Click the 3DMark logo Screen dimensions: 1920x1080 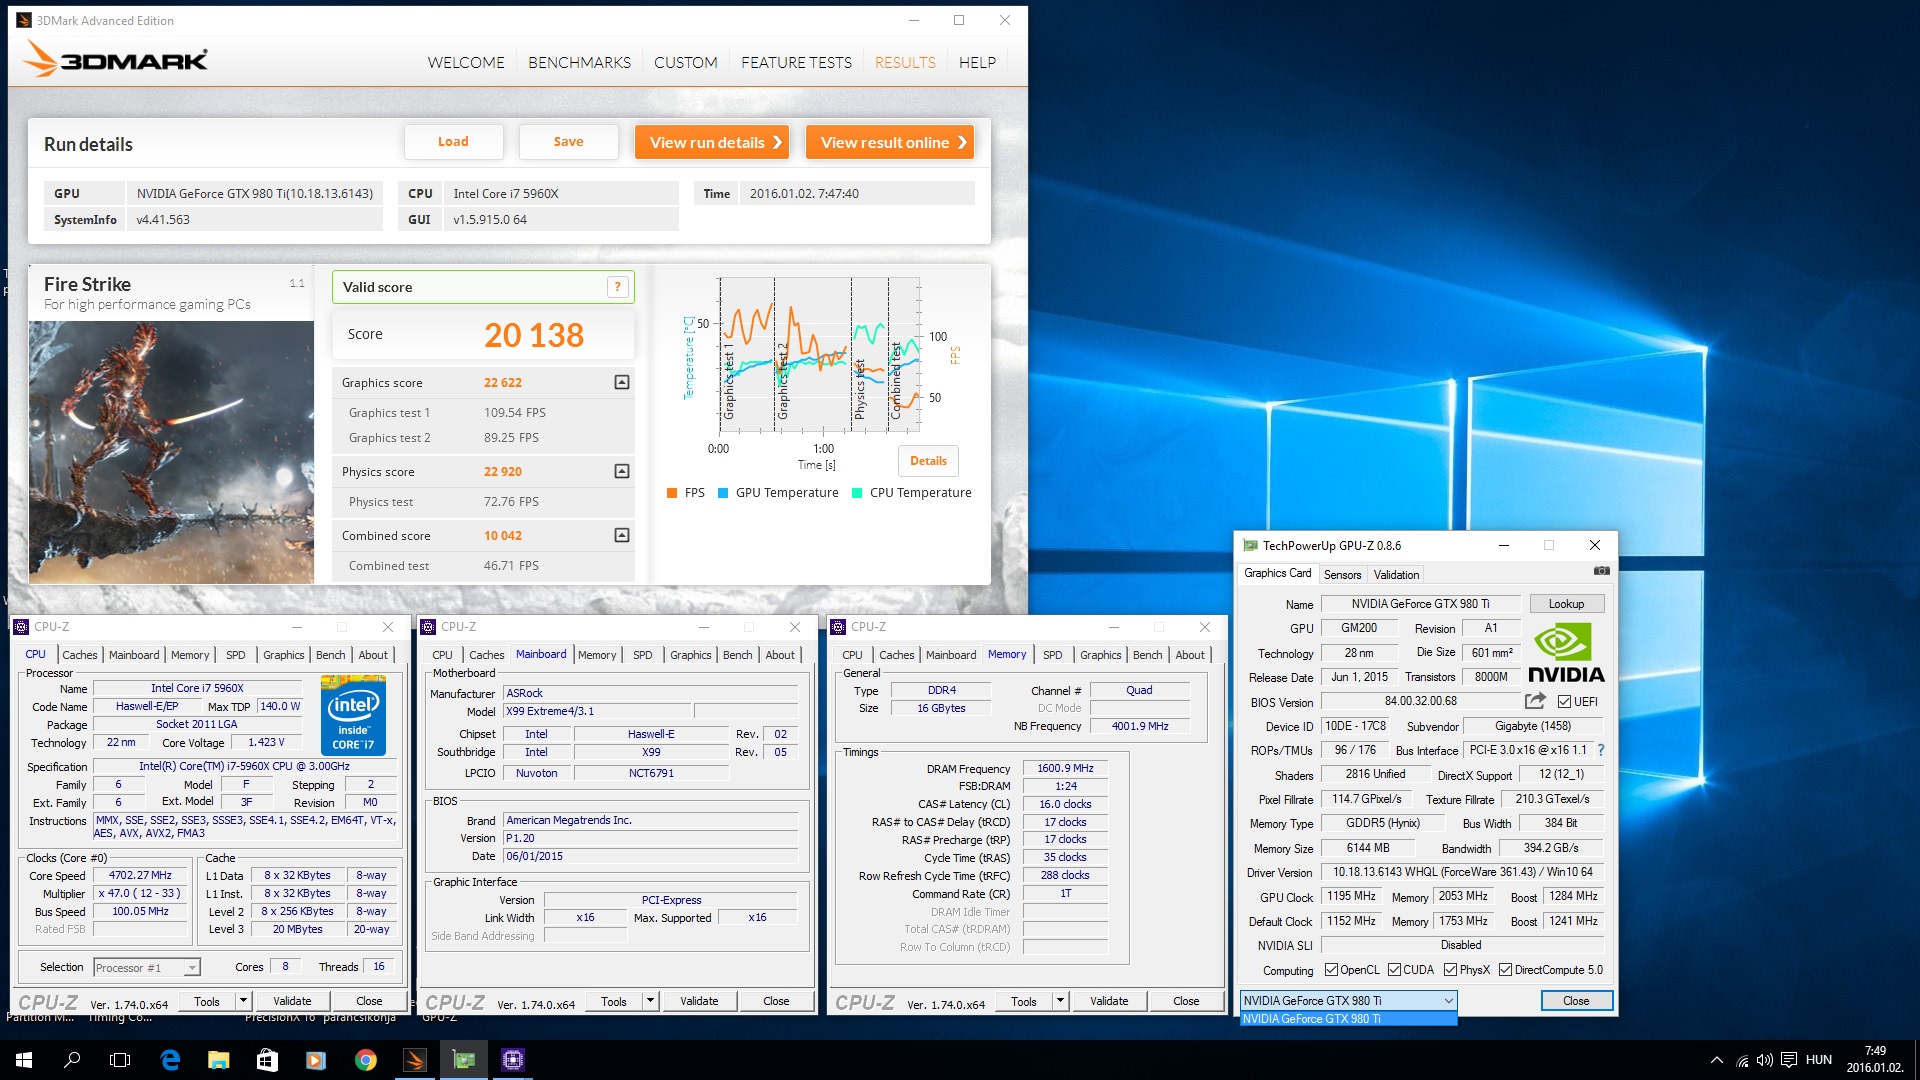[x=116, y=60]
